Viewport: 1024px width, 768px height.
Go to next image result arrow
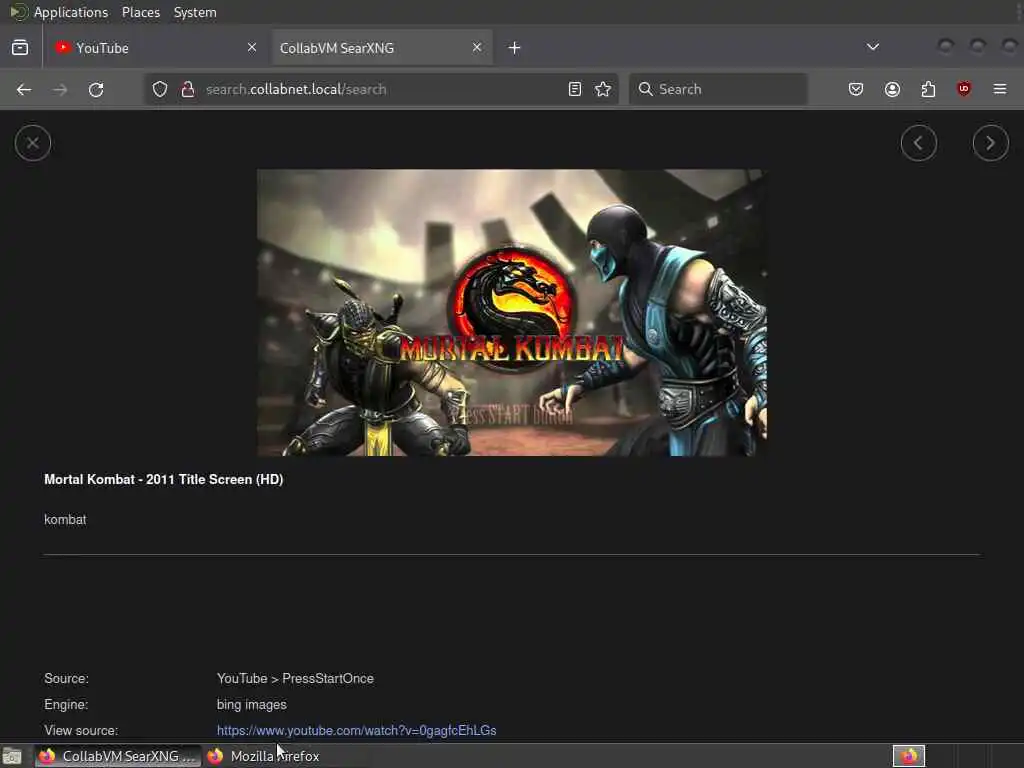[x=990, y=143]
